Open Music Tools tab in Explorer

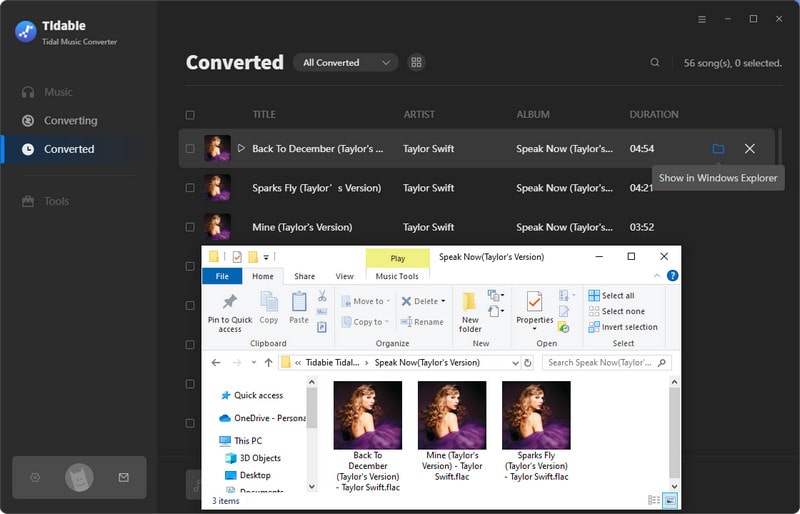(397, 276)
